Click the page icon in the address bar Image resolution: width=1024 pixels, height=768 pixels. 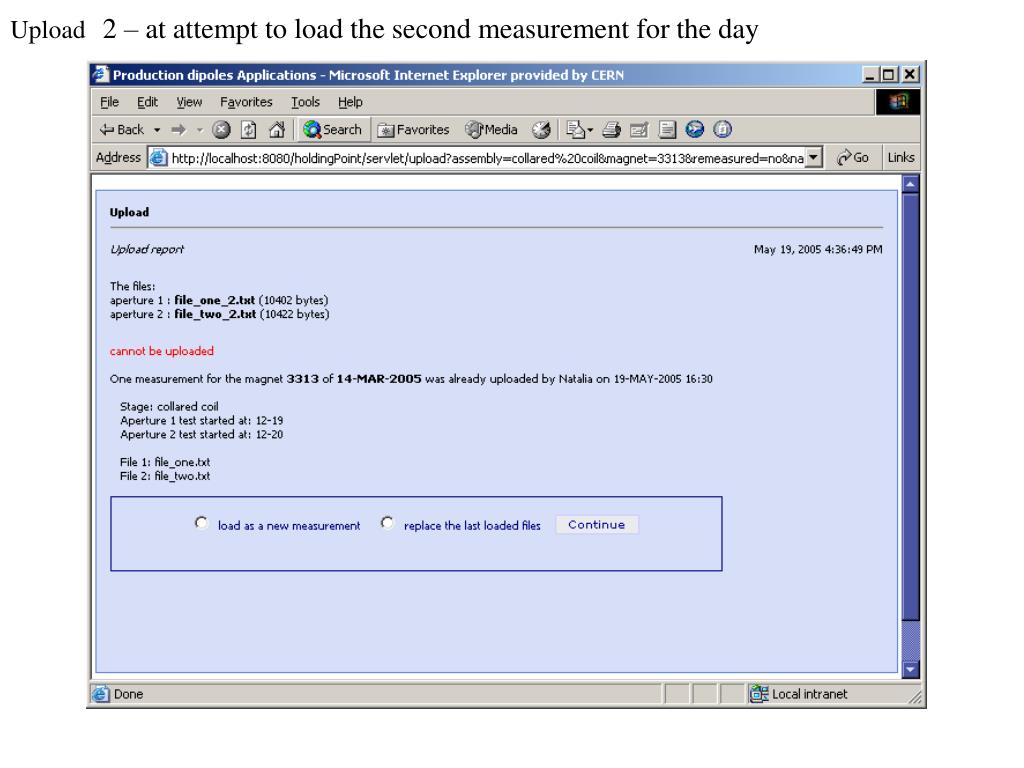[159, 157]
